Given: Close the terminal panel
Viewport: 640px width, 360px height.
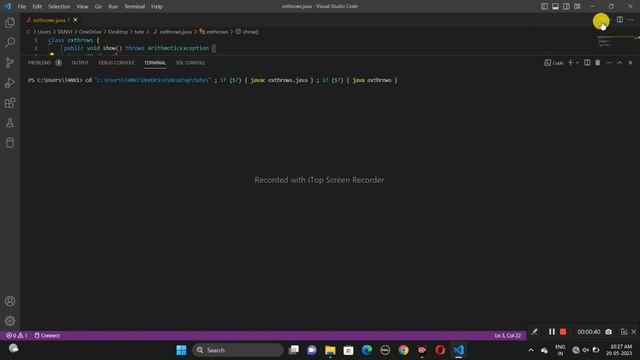Looking at the screenshot, I should click(631, 62).
